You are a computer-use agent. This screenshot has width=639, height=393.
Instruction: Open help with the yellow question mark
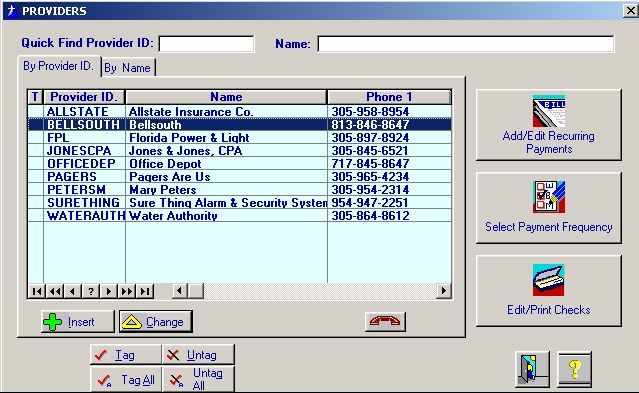pyautogui.click(x=575, y=369)
